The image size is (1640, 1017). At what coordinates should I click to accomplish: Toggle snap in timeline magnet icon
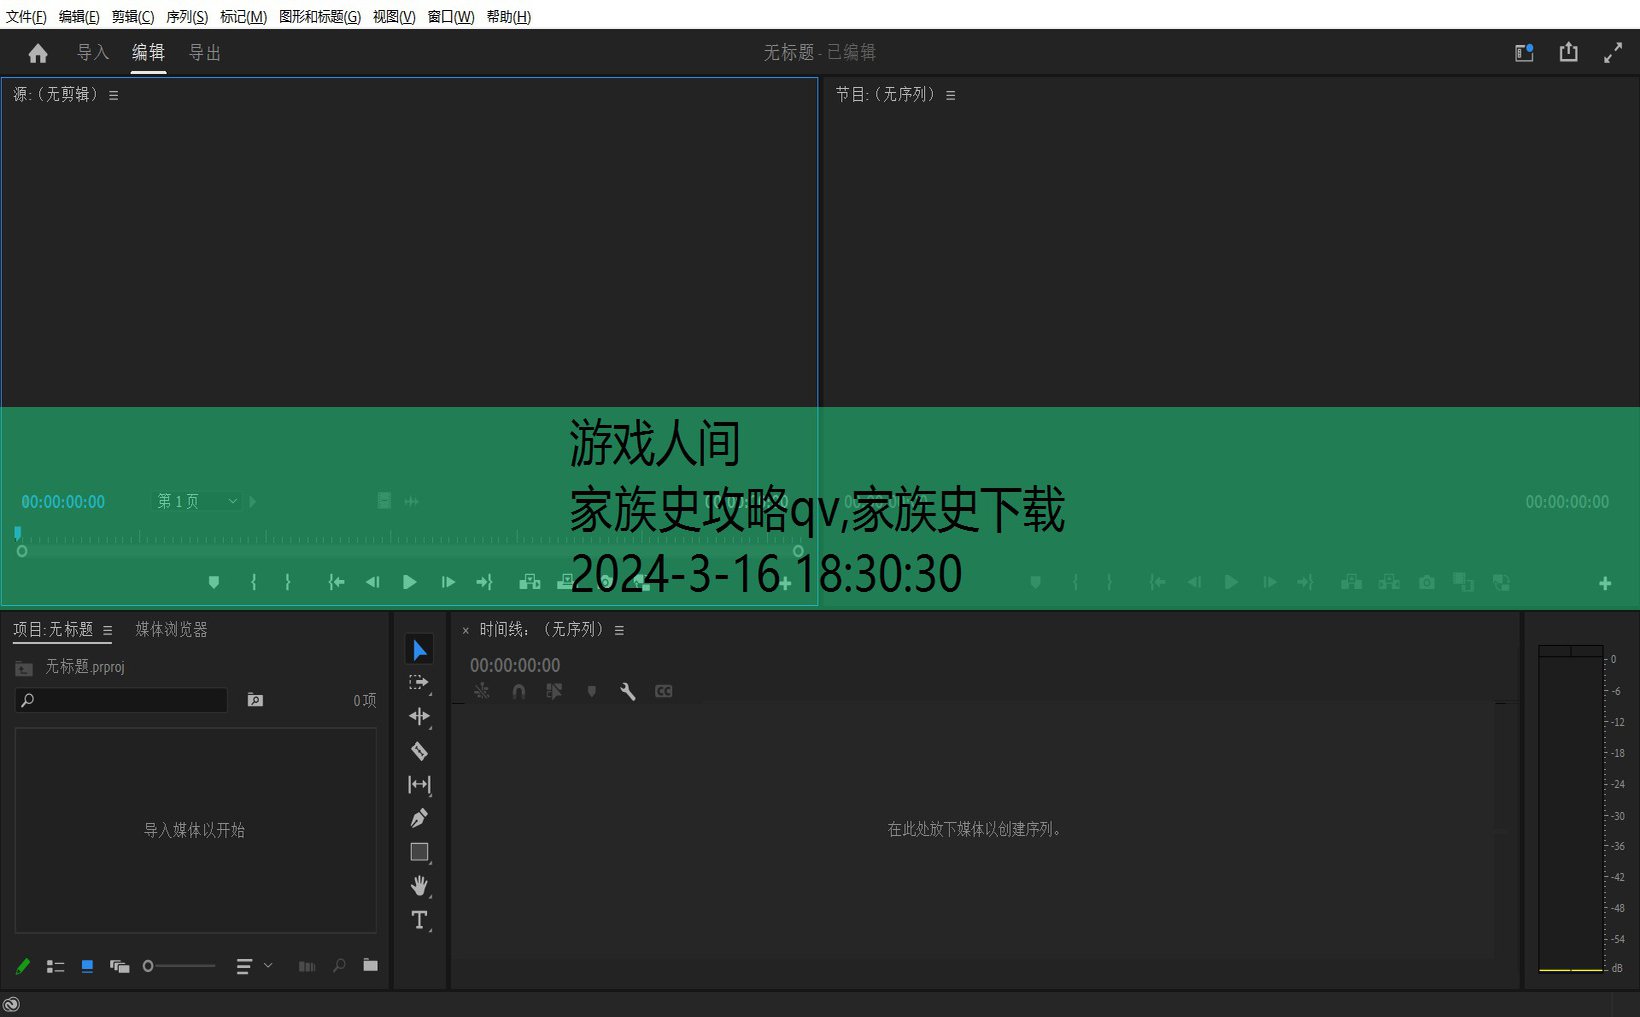pos(518,691)
